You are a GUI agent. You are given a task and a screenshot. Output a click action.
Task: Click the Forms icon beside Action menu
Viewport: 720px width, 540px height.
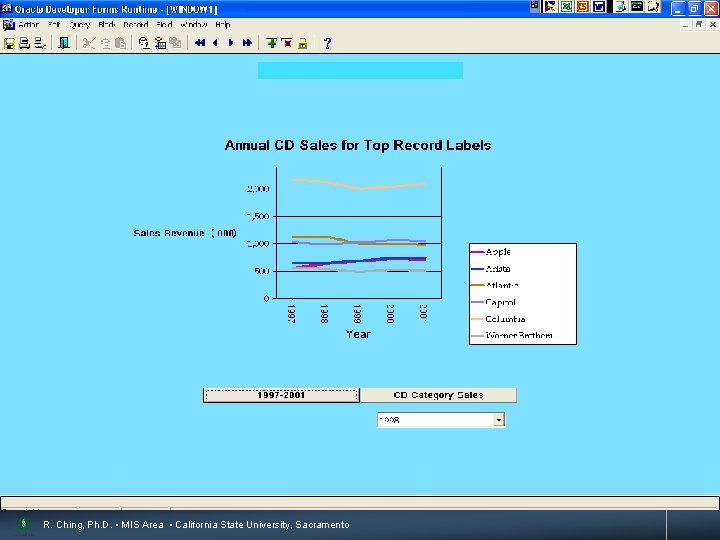tap(8, 24)
